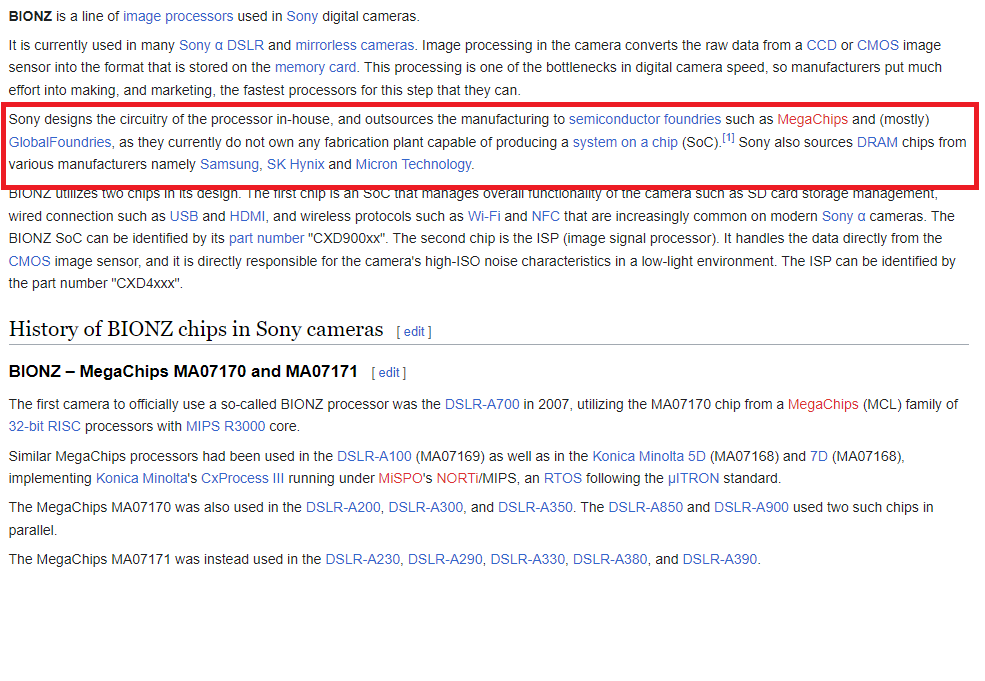Open the 'GlobalFoundries' article link
Image resolution: width=985 pixels, height=681 pixels.
click(x=60, y=142)
